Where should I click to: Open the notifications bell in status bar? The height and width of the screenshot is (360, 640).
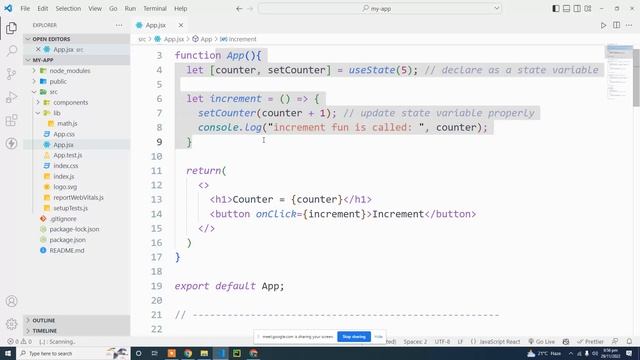coord(629,342)
